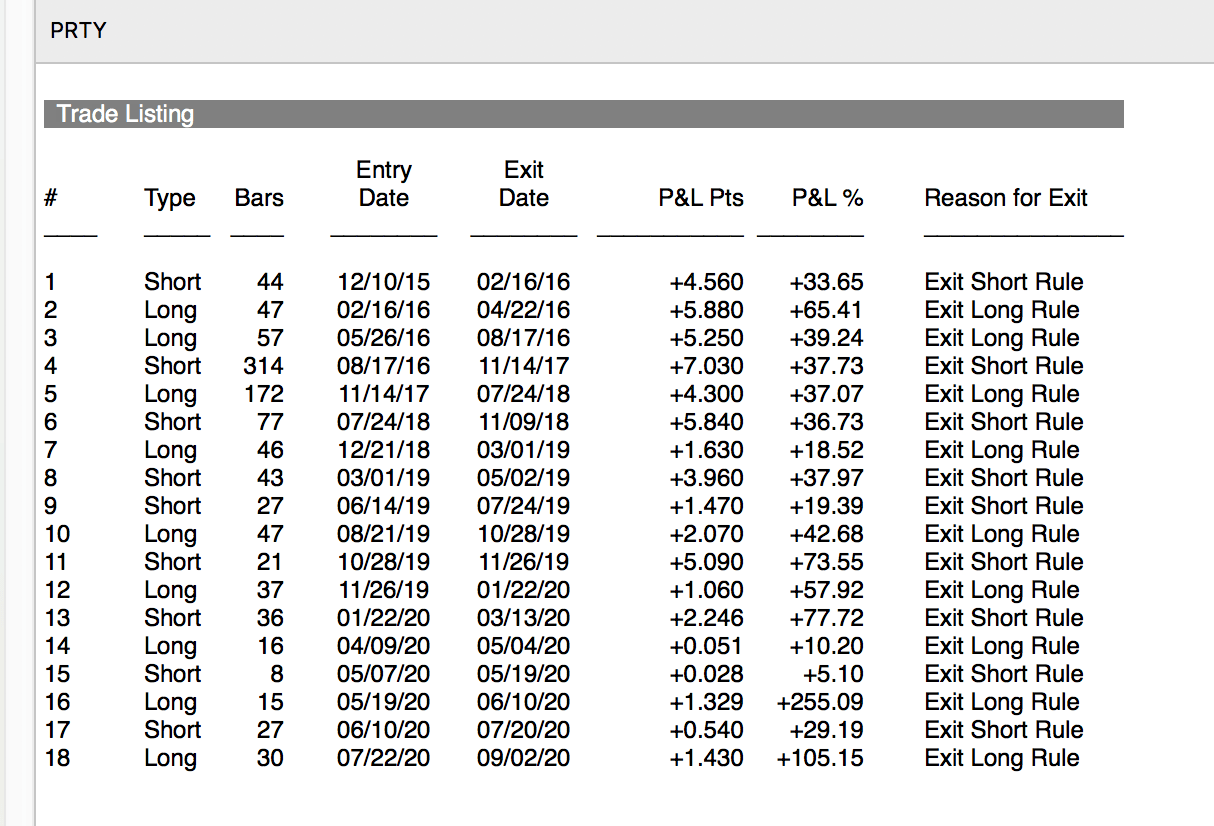Click the Bars column header
The image size is (1214, 826).
click(x=259, y=198)
